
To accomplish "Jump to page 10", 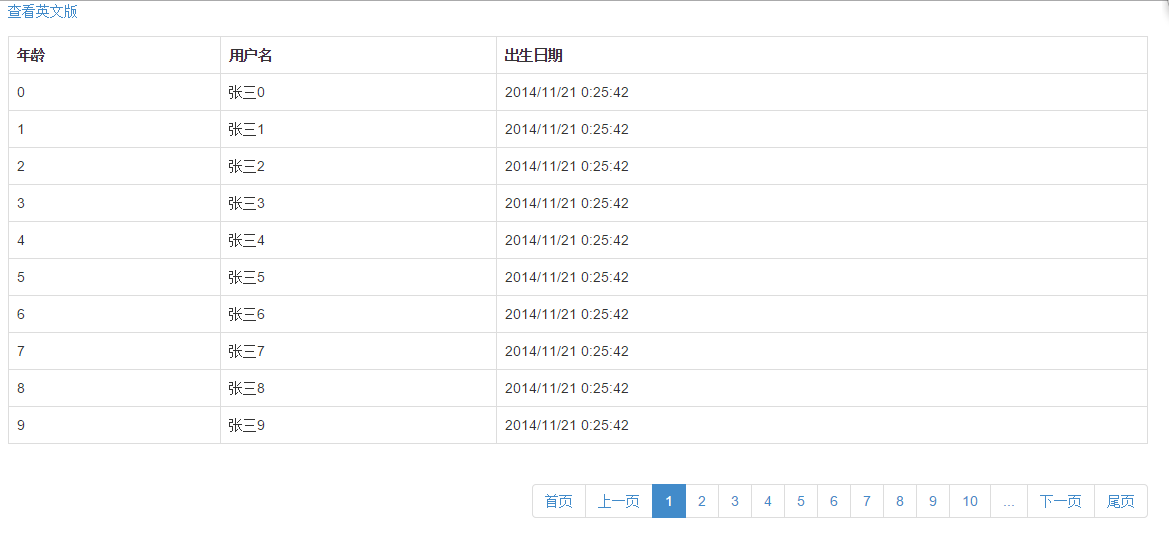I will 970,501.
